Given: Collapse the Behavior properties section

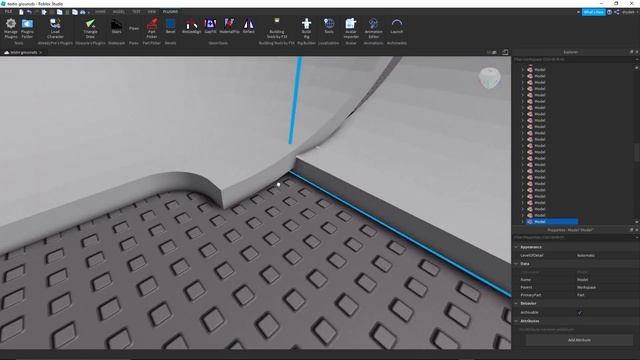Looking at the screenshot, I should point(516,303).
